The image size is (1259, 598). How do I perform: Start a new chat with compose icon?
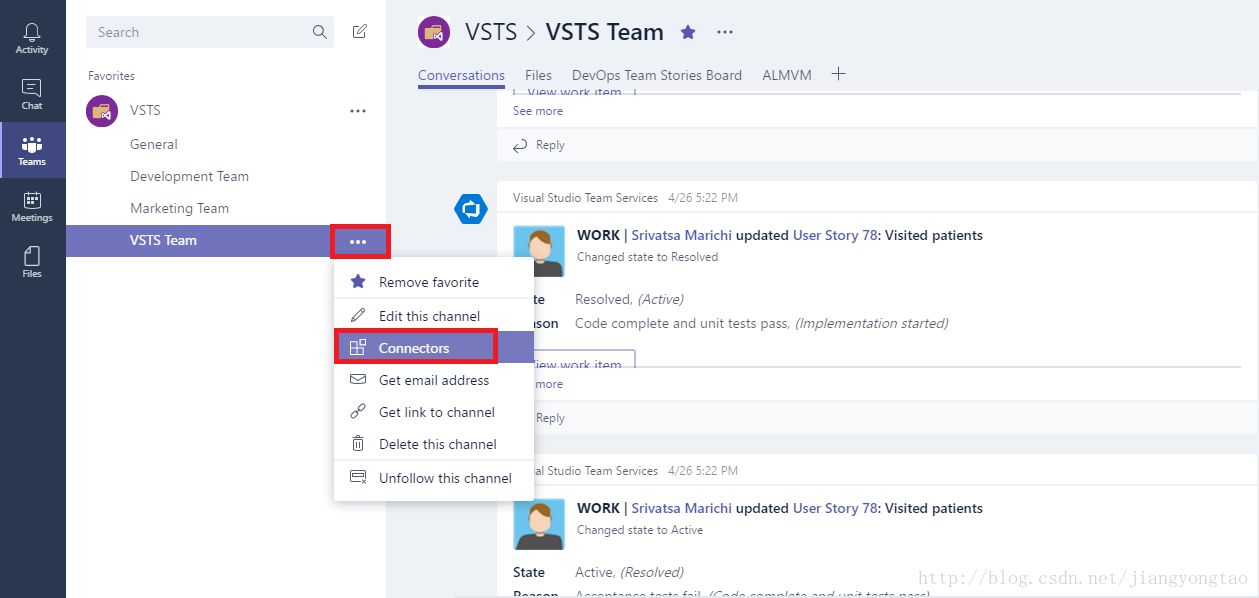pos(360,32)
